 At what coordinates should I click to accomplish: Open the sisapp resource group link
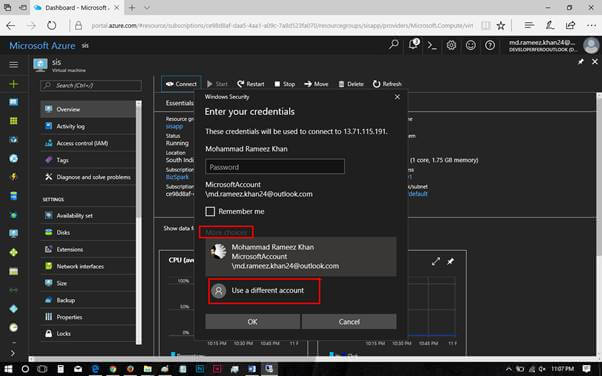174,126
